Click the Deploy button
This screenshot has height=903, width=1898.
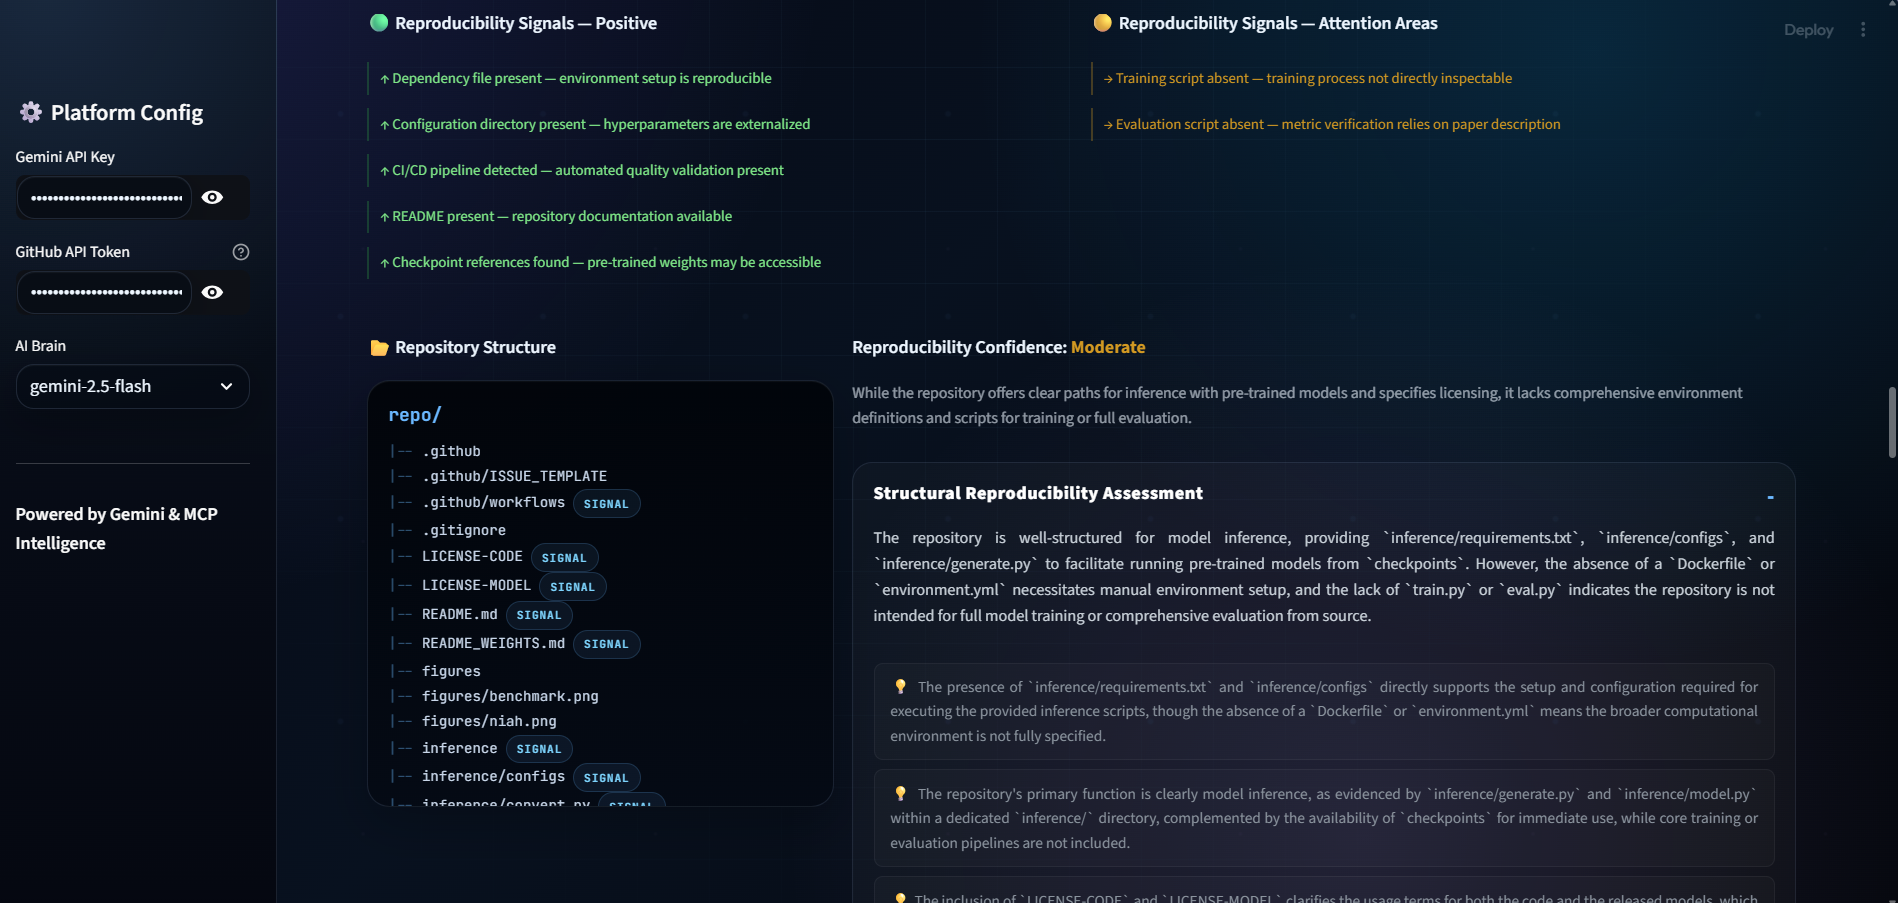(1808, 30)
